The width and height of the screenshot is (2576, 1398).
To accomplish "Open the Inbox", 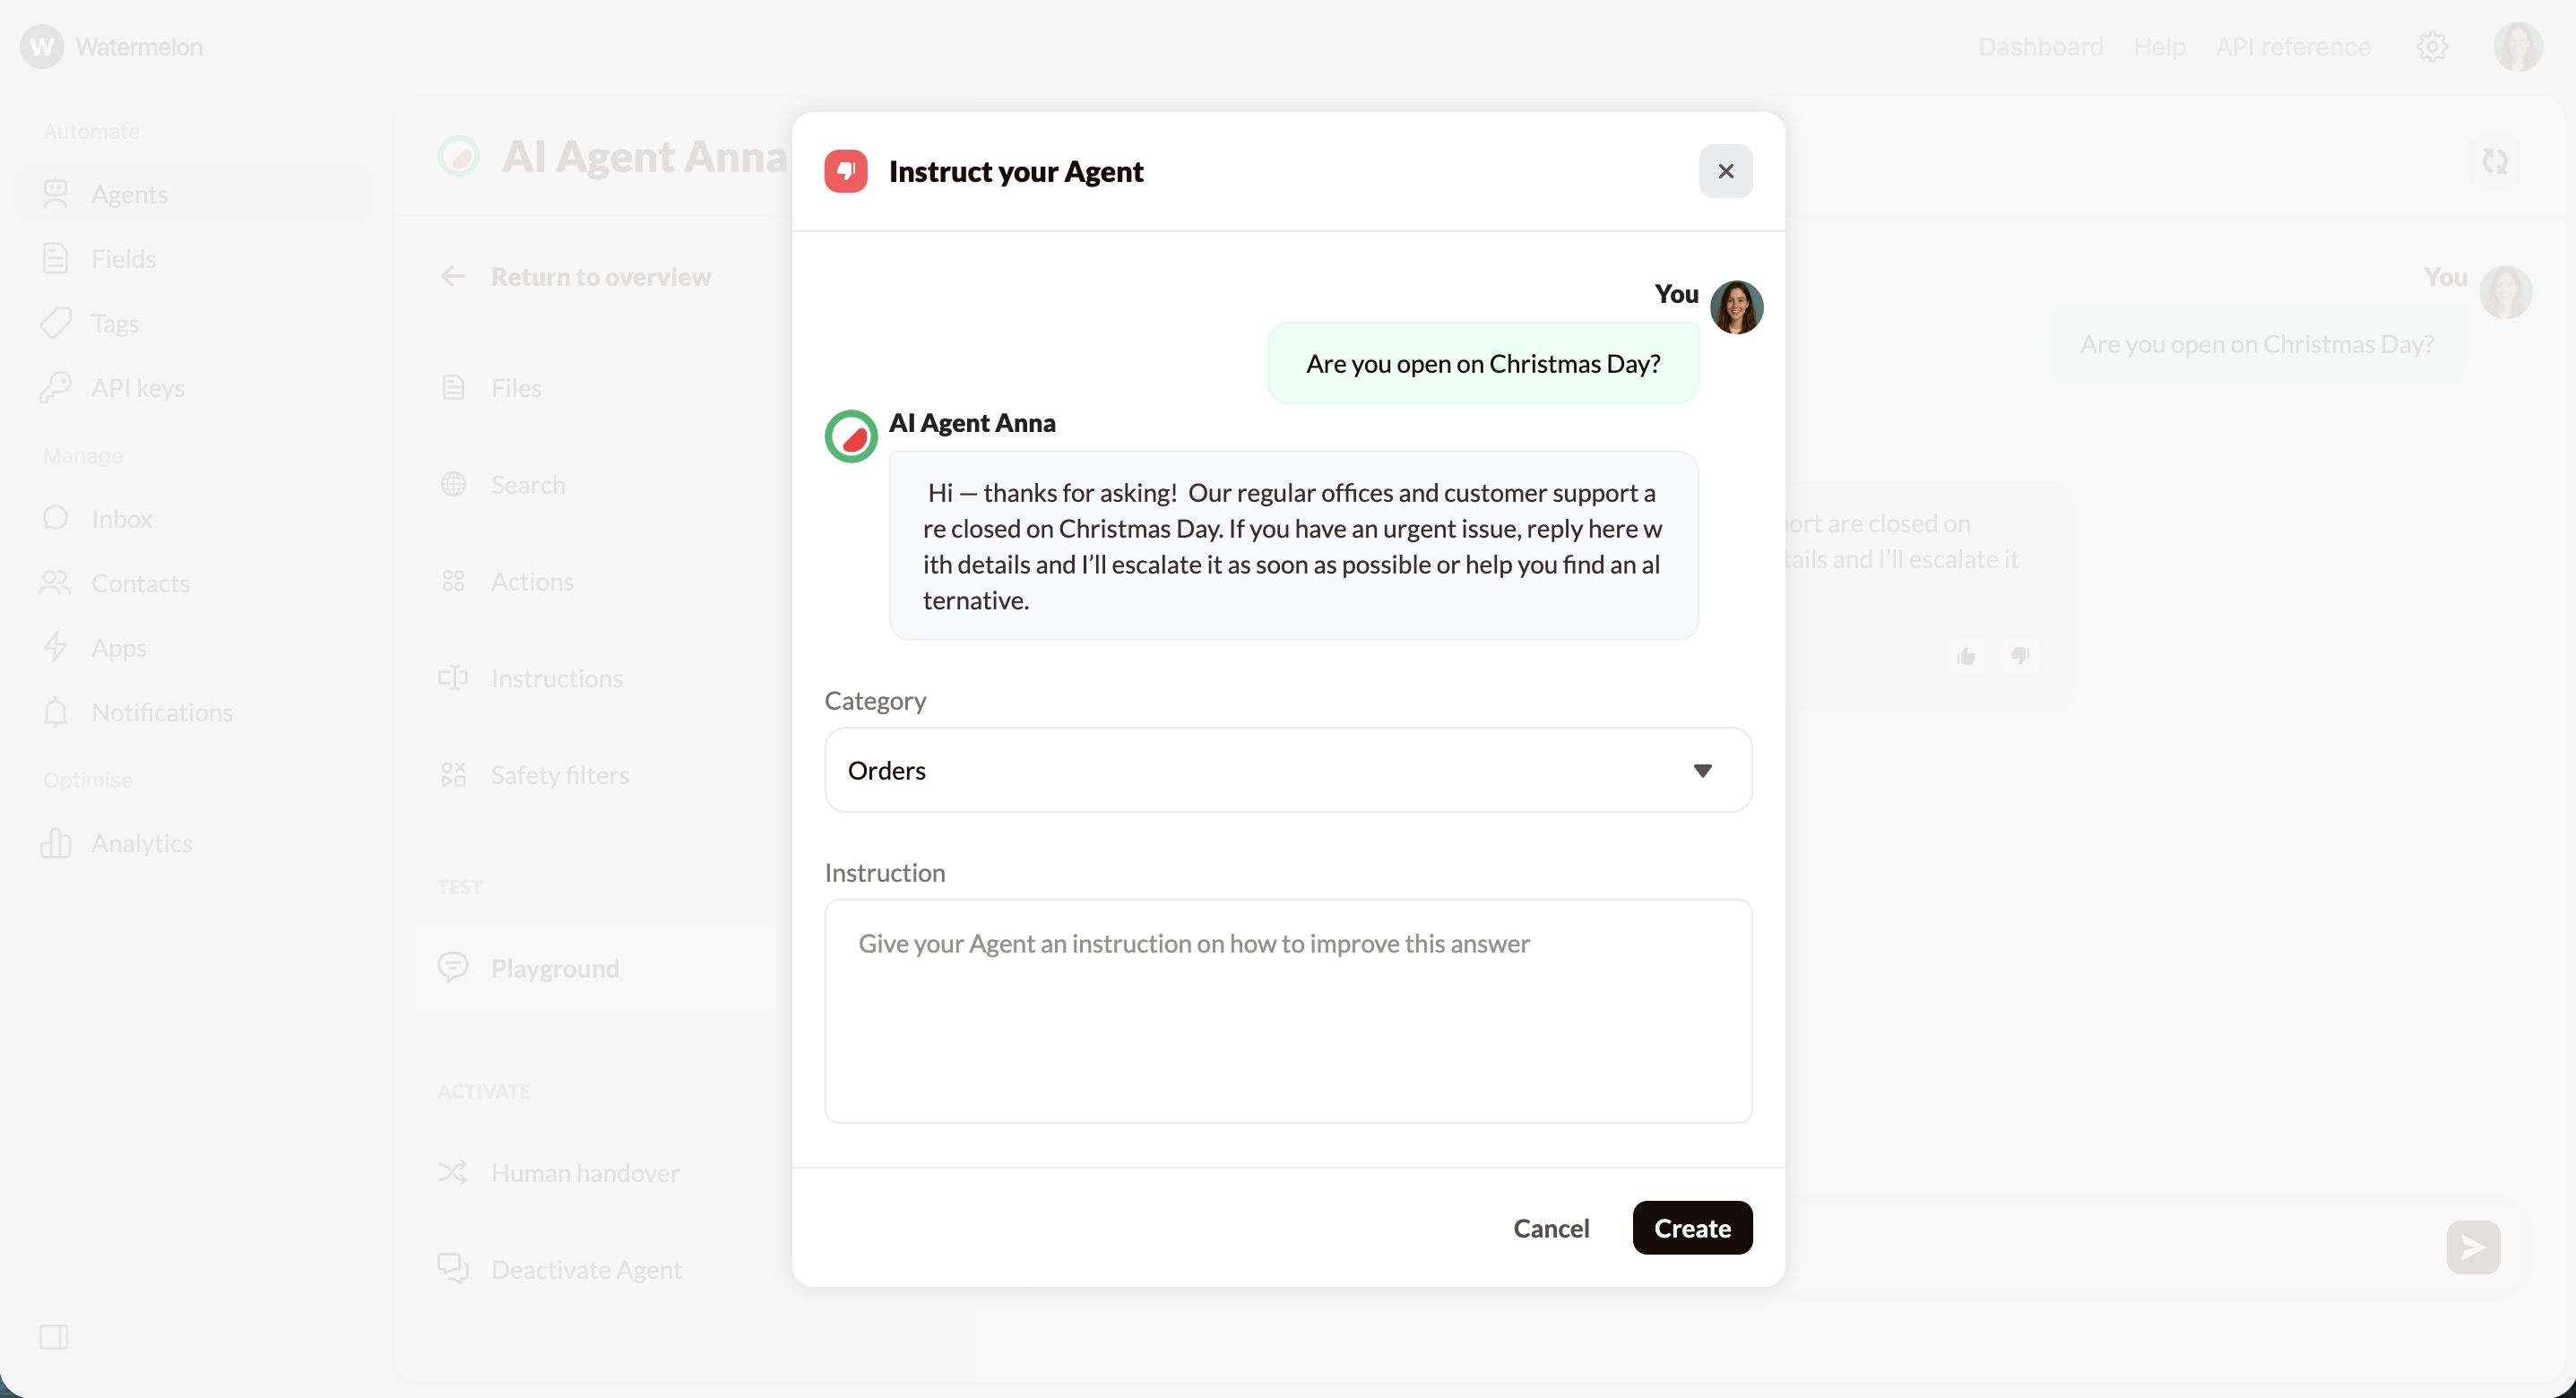I will pos(120,518).
